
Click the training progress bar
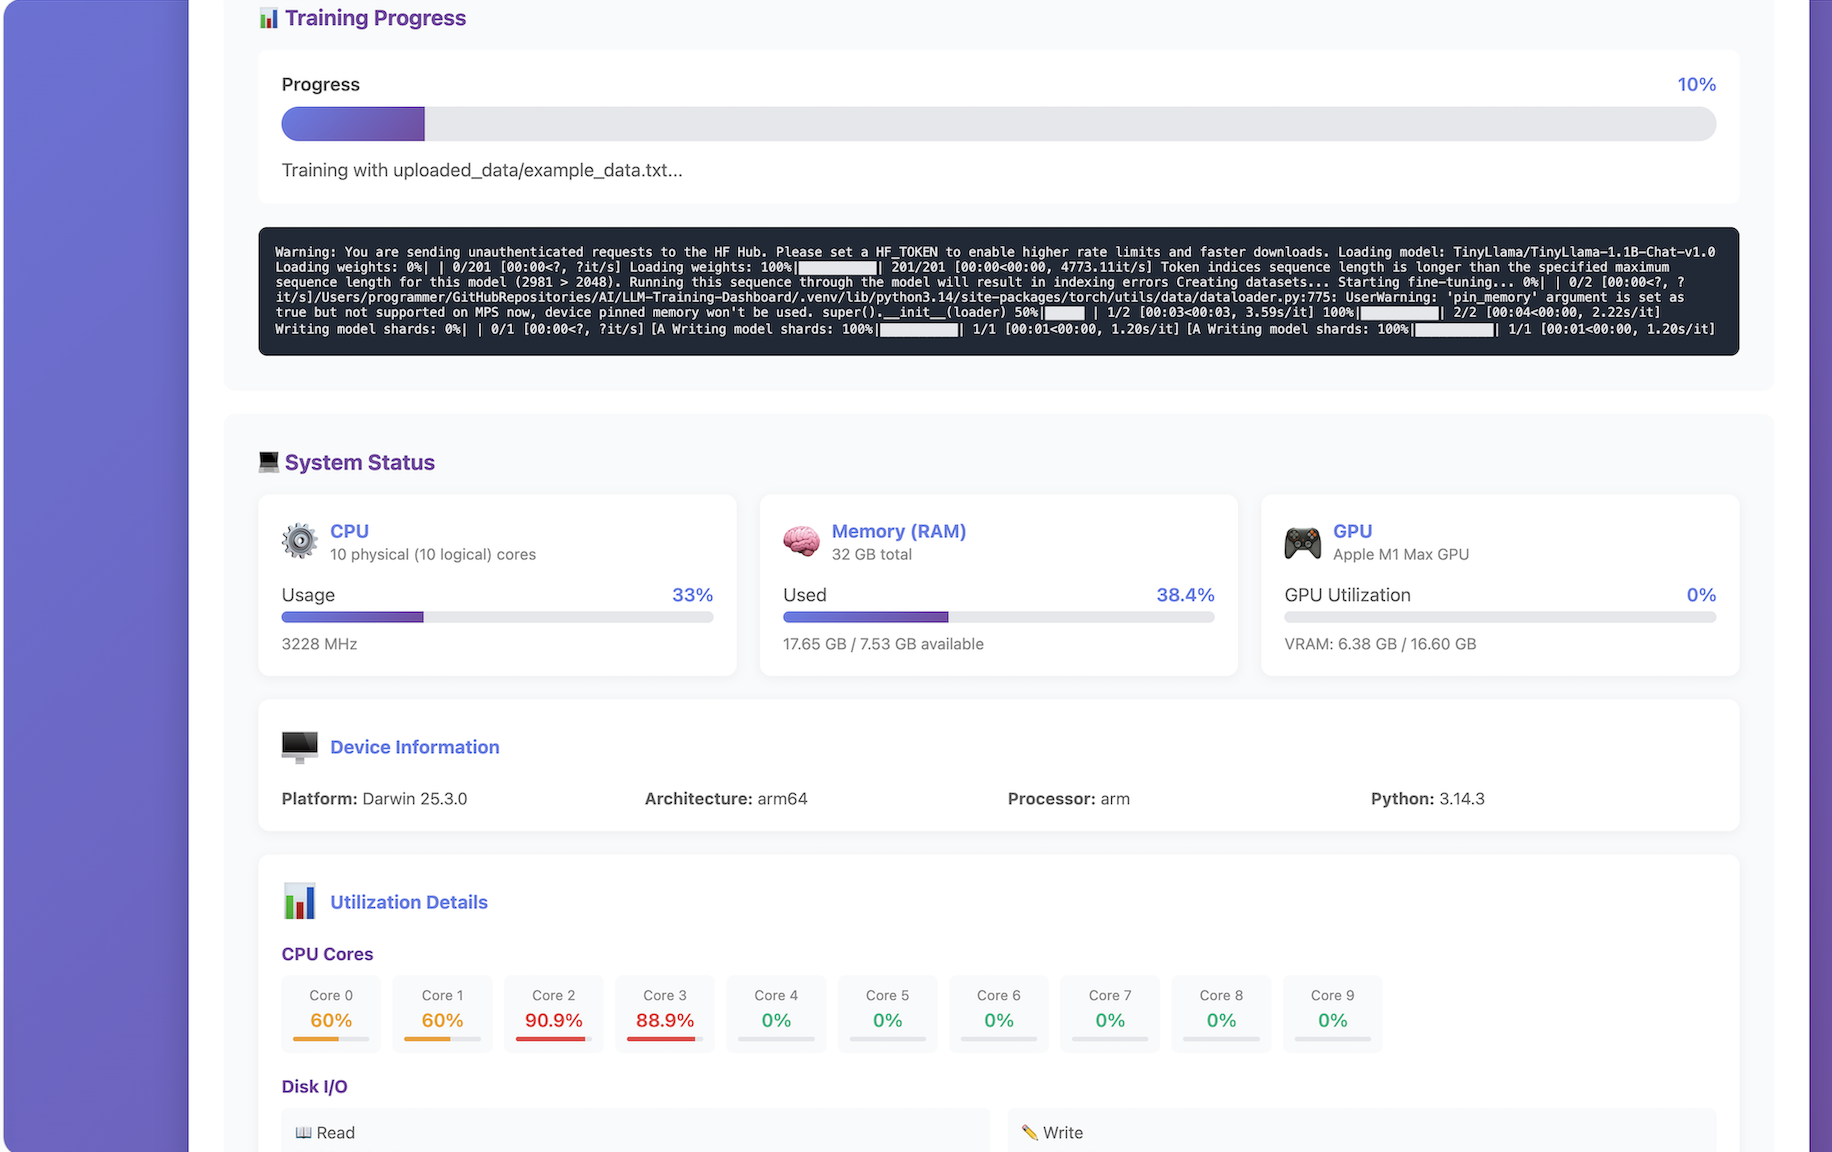coord(998,124)
